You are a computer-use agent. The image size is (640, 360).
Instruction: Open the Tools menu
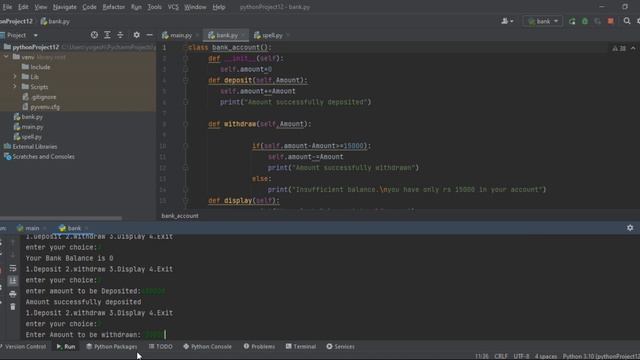pyautogui.click(x=154, y=7)
